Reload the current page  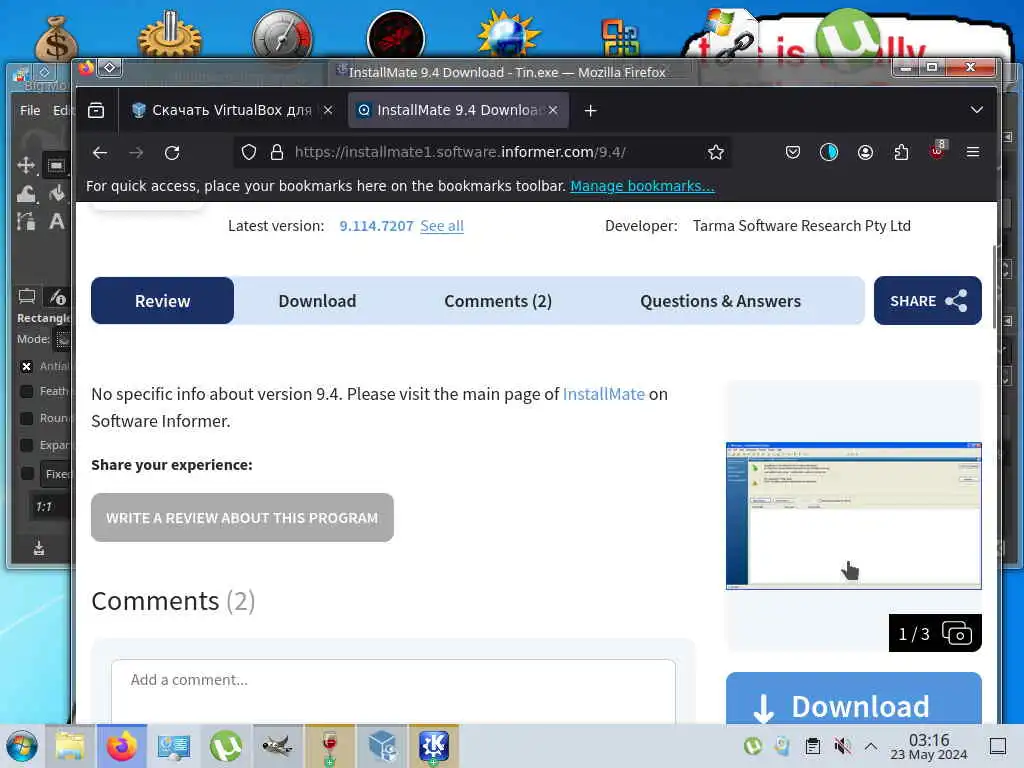(172, 153)
